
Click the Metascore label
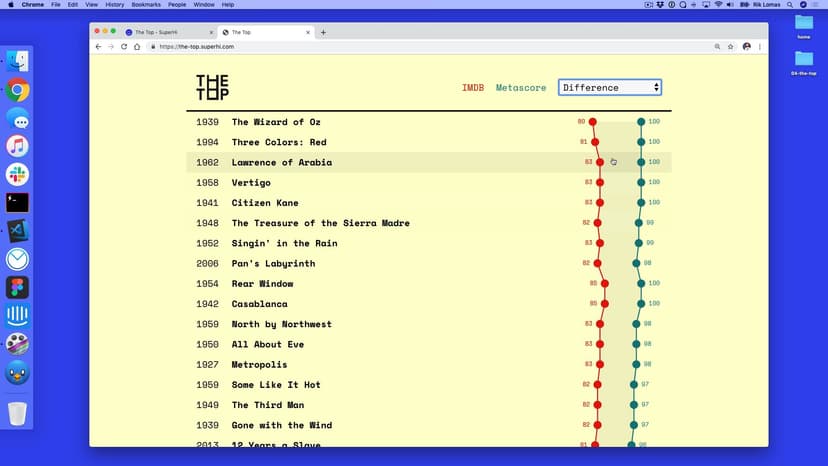click(x=521, y=88)
